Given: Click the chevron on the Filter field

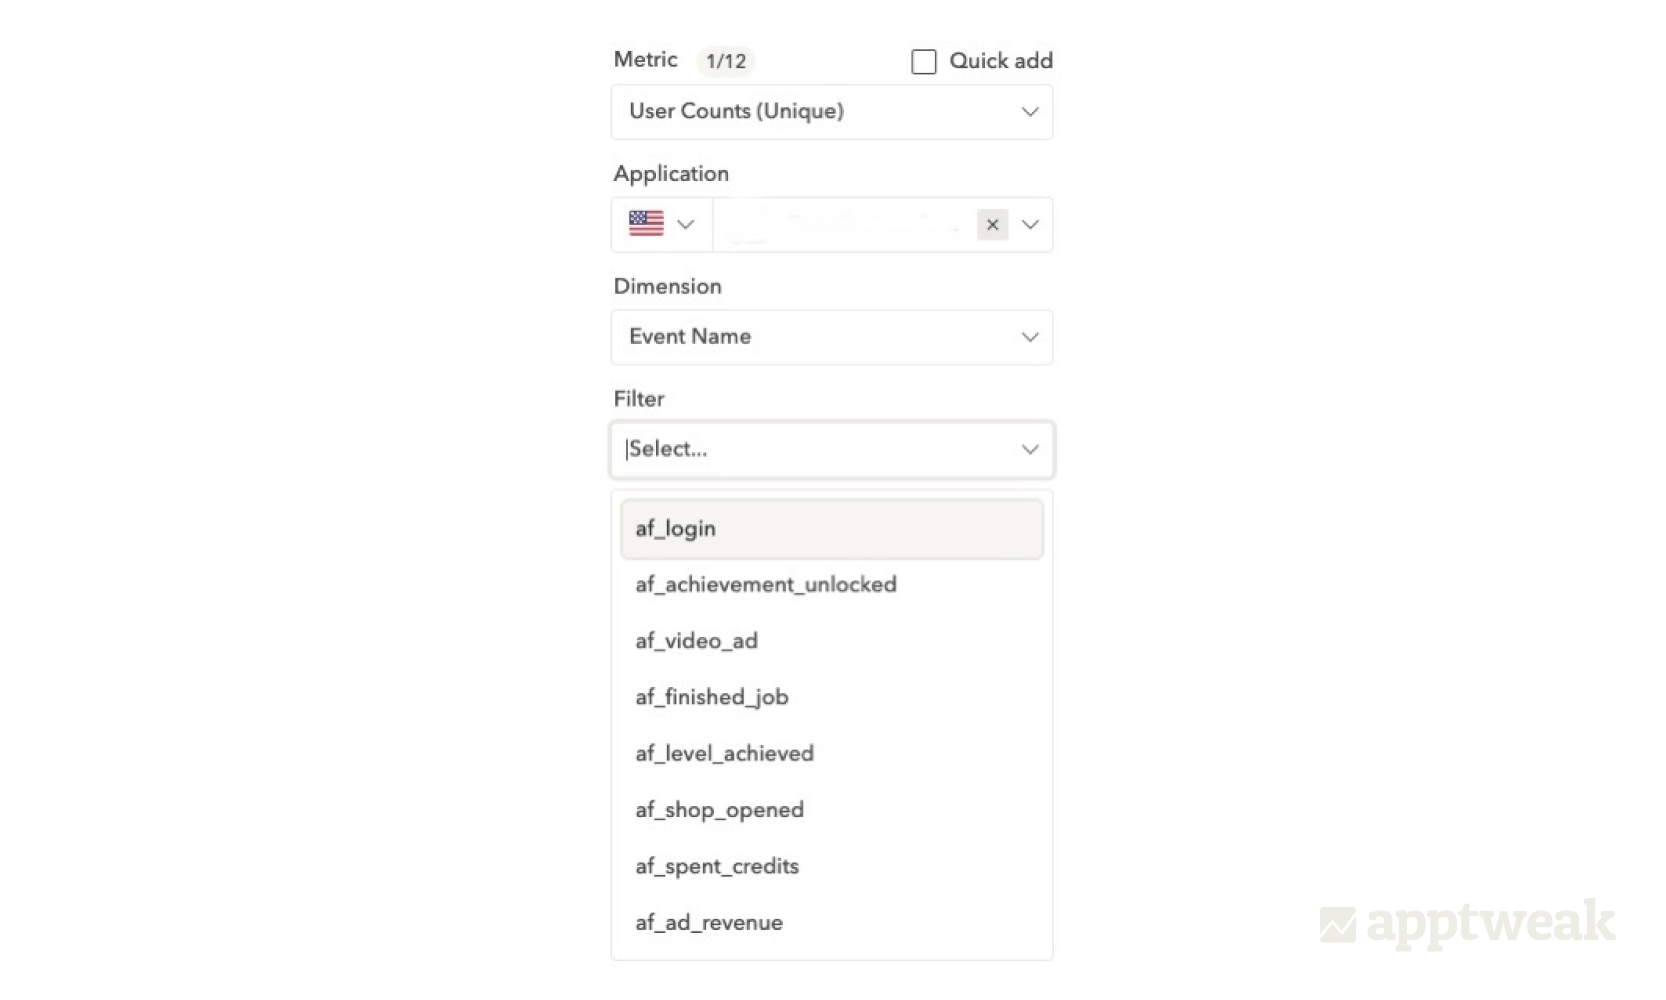Looking at the screenshot, I should [1029, 449].
